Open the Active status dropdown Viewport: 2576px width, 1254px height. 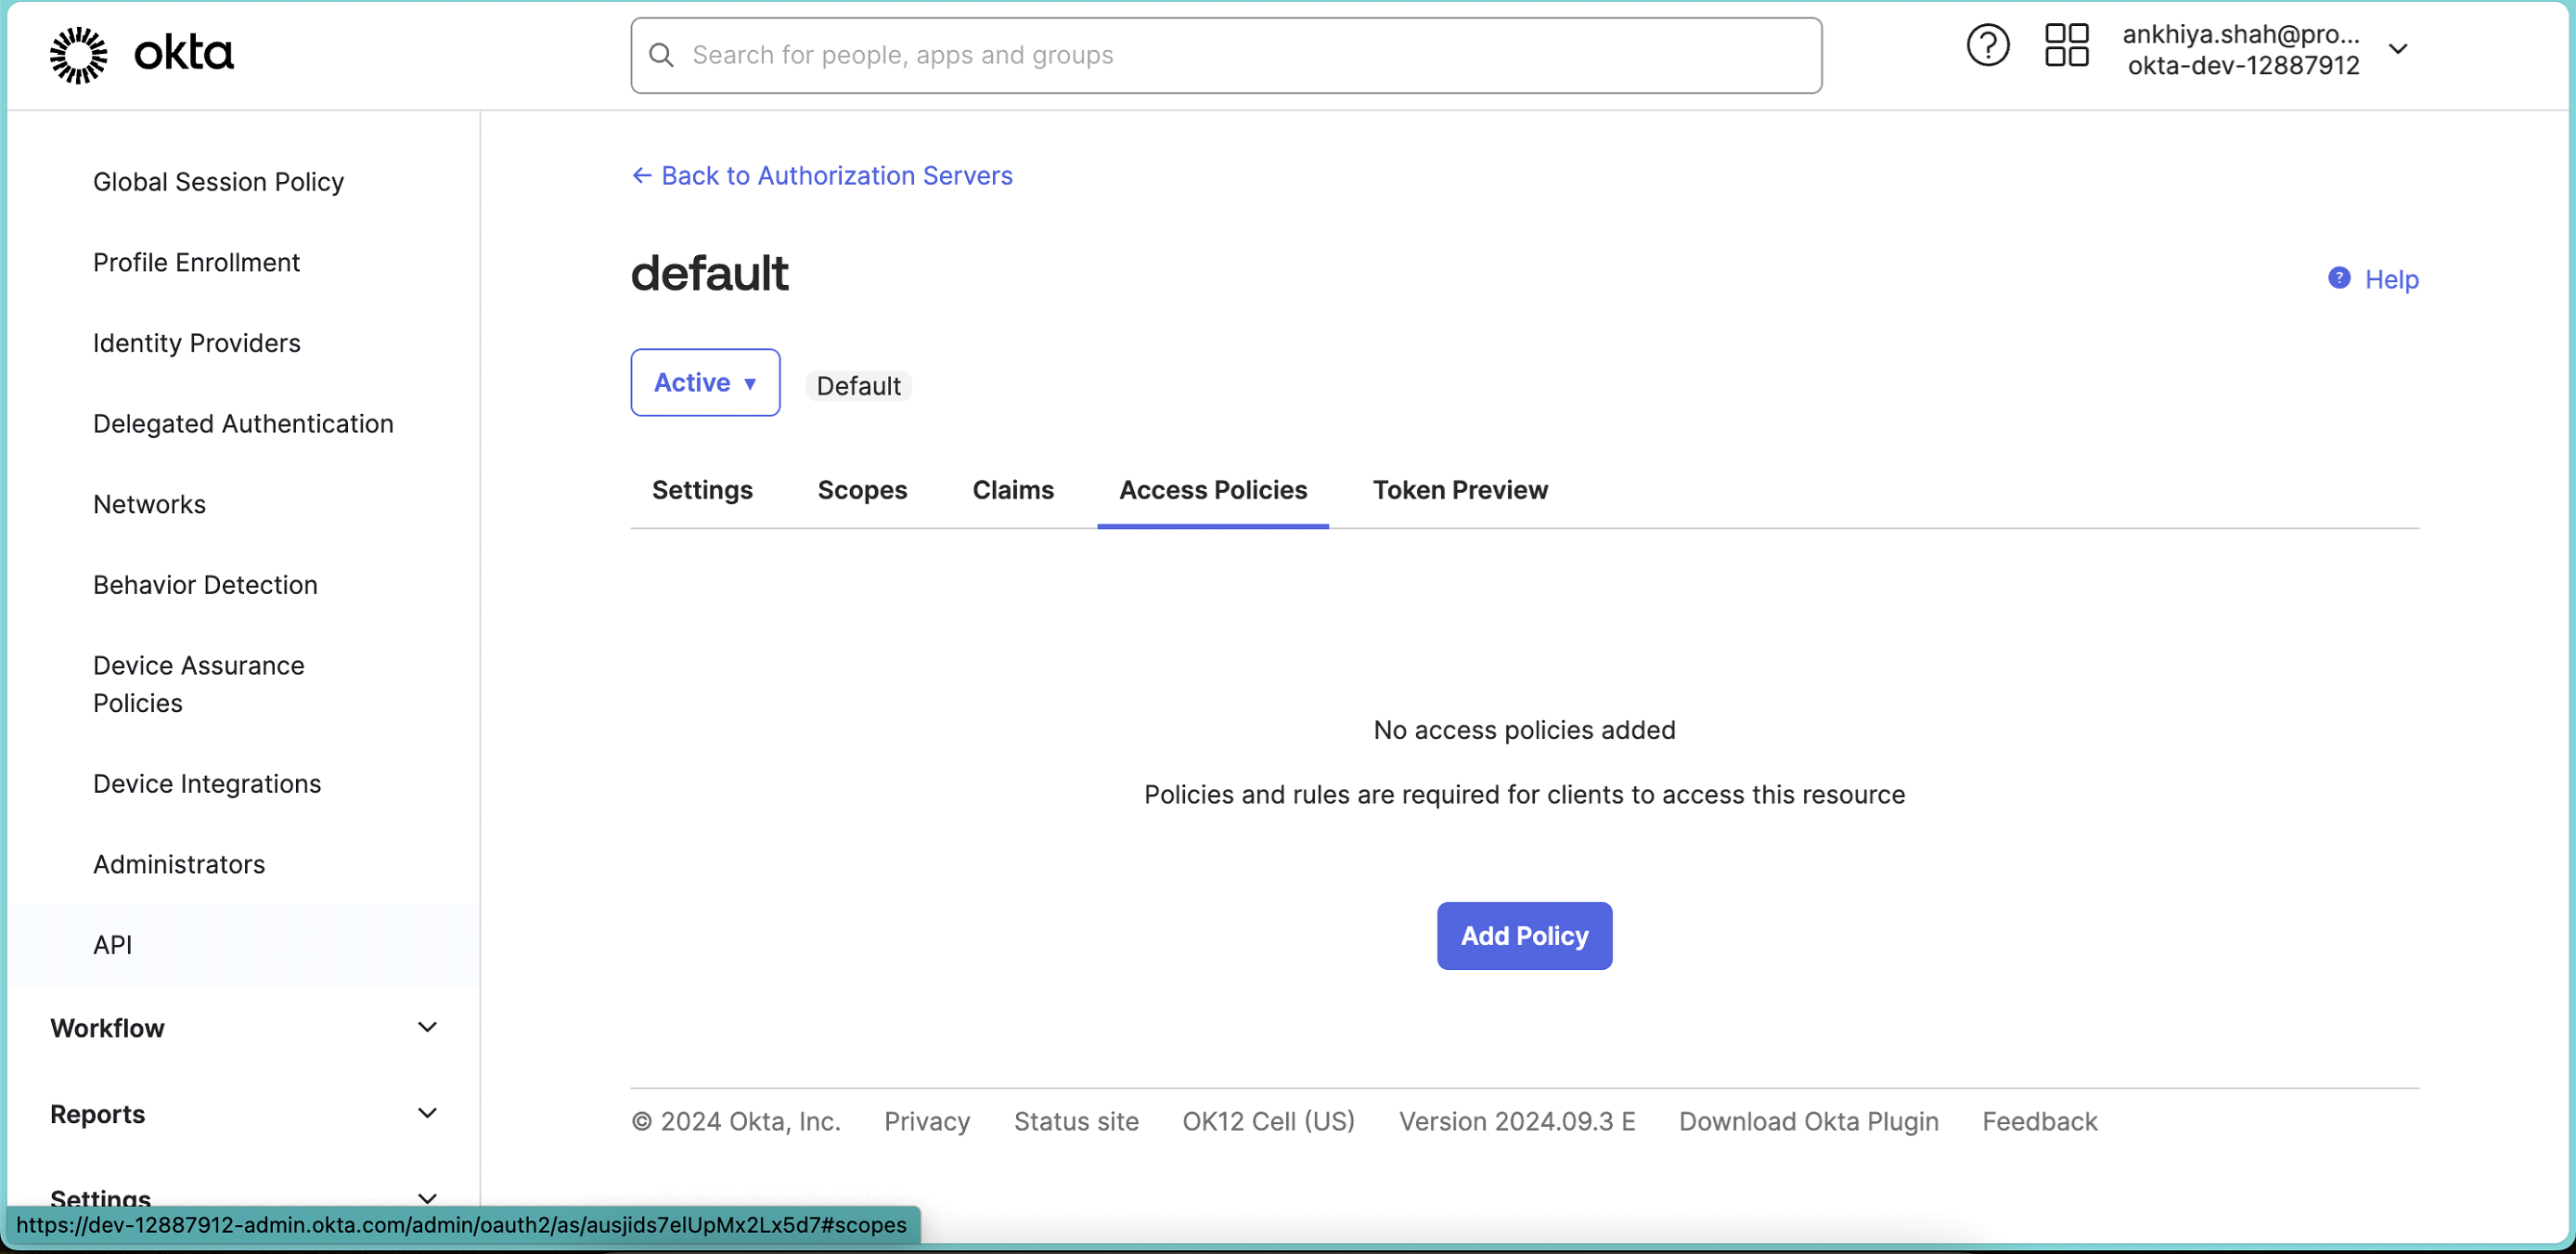[705, 382]
